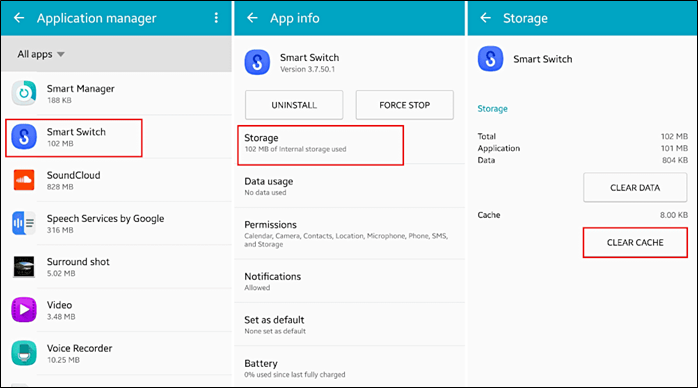
Task: Expand the All apps filter dropdown
Action: (x=41, y=54)
